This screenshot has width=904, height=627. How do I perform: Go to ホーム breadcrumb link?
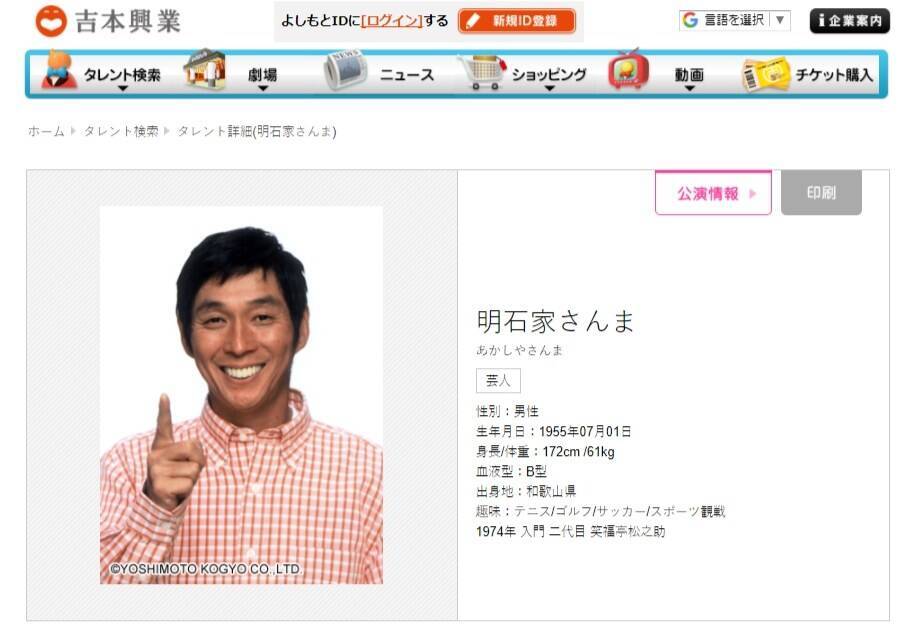[x=46, y=131]
